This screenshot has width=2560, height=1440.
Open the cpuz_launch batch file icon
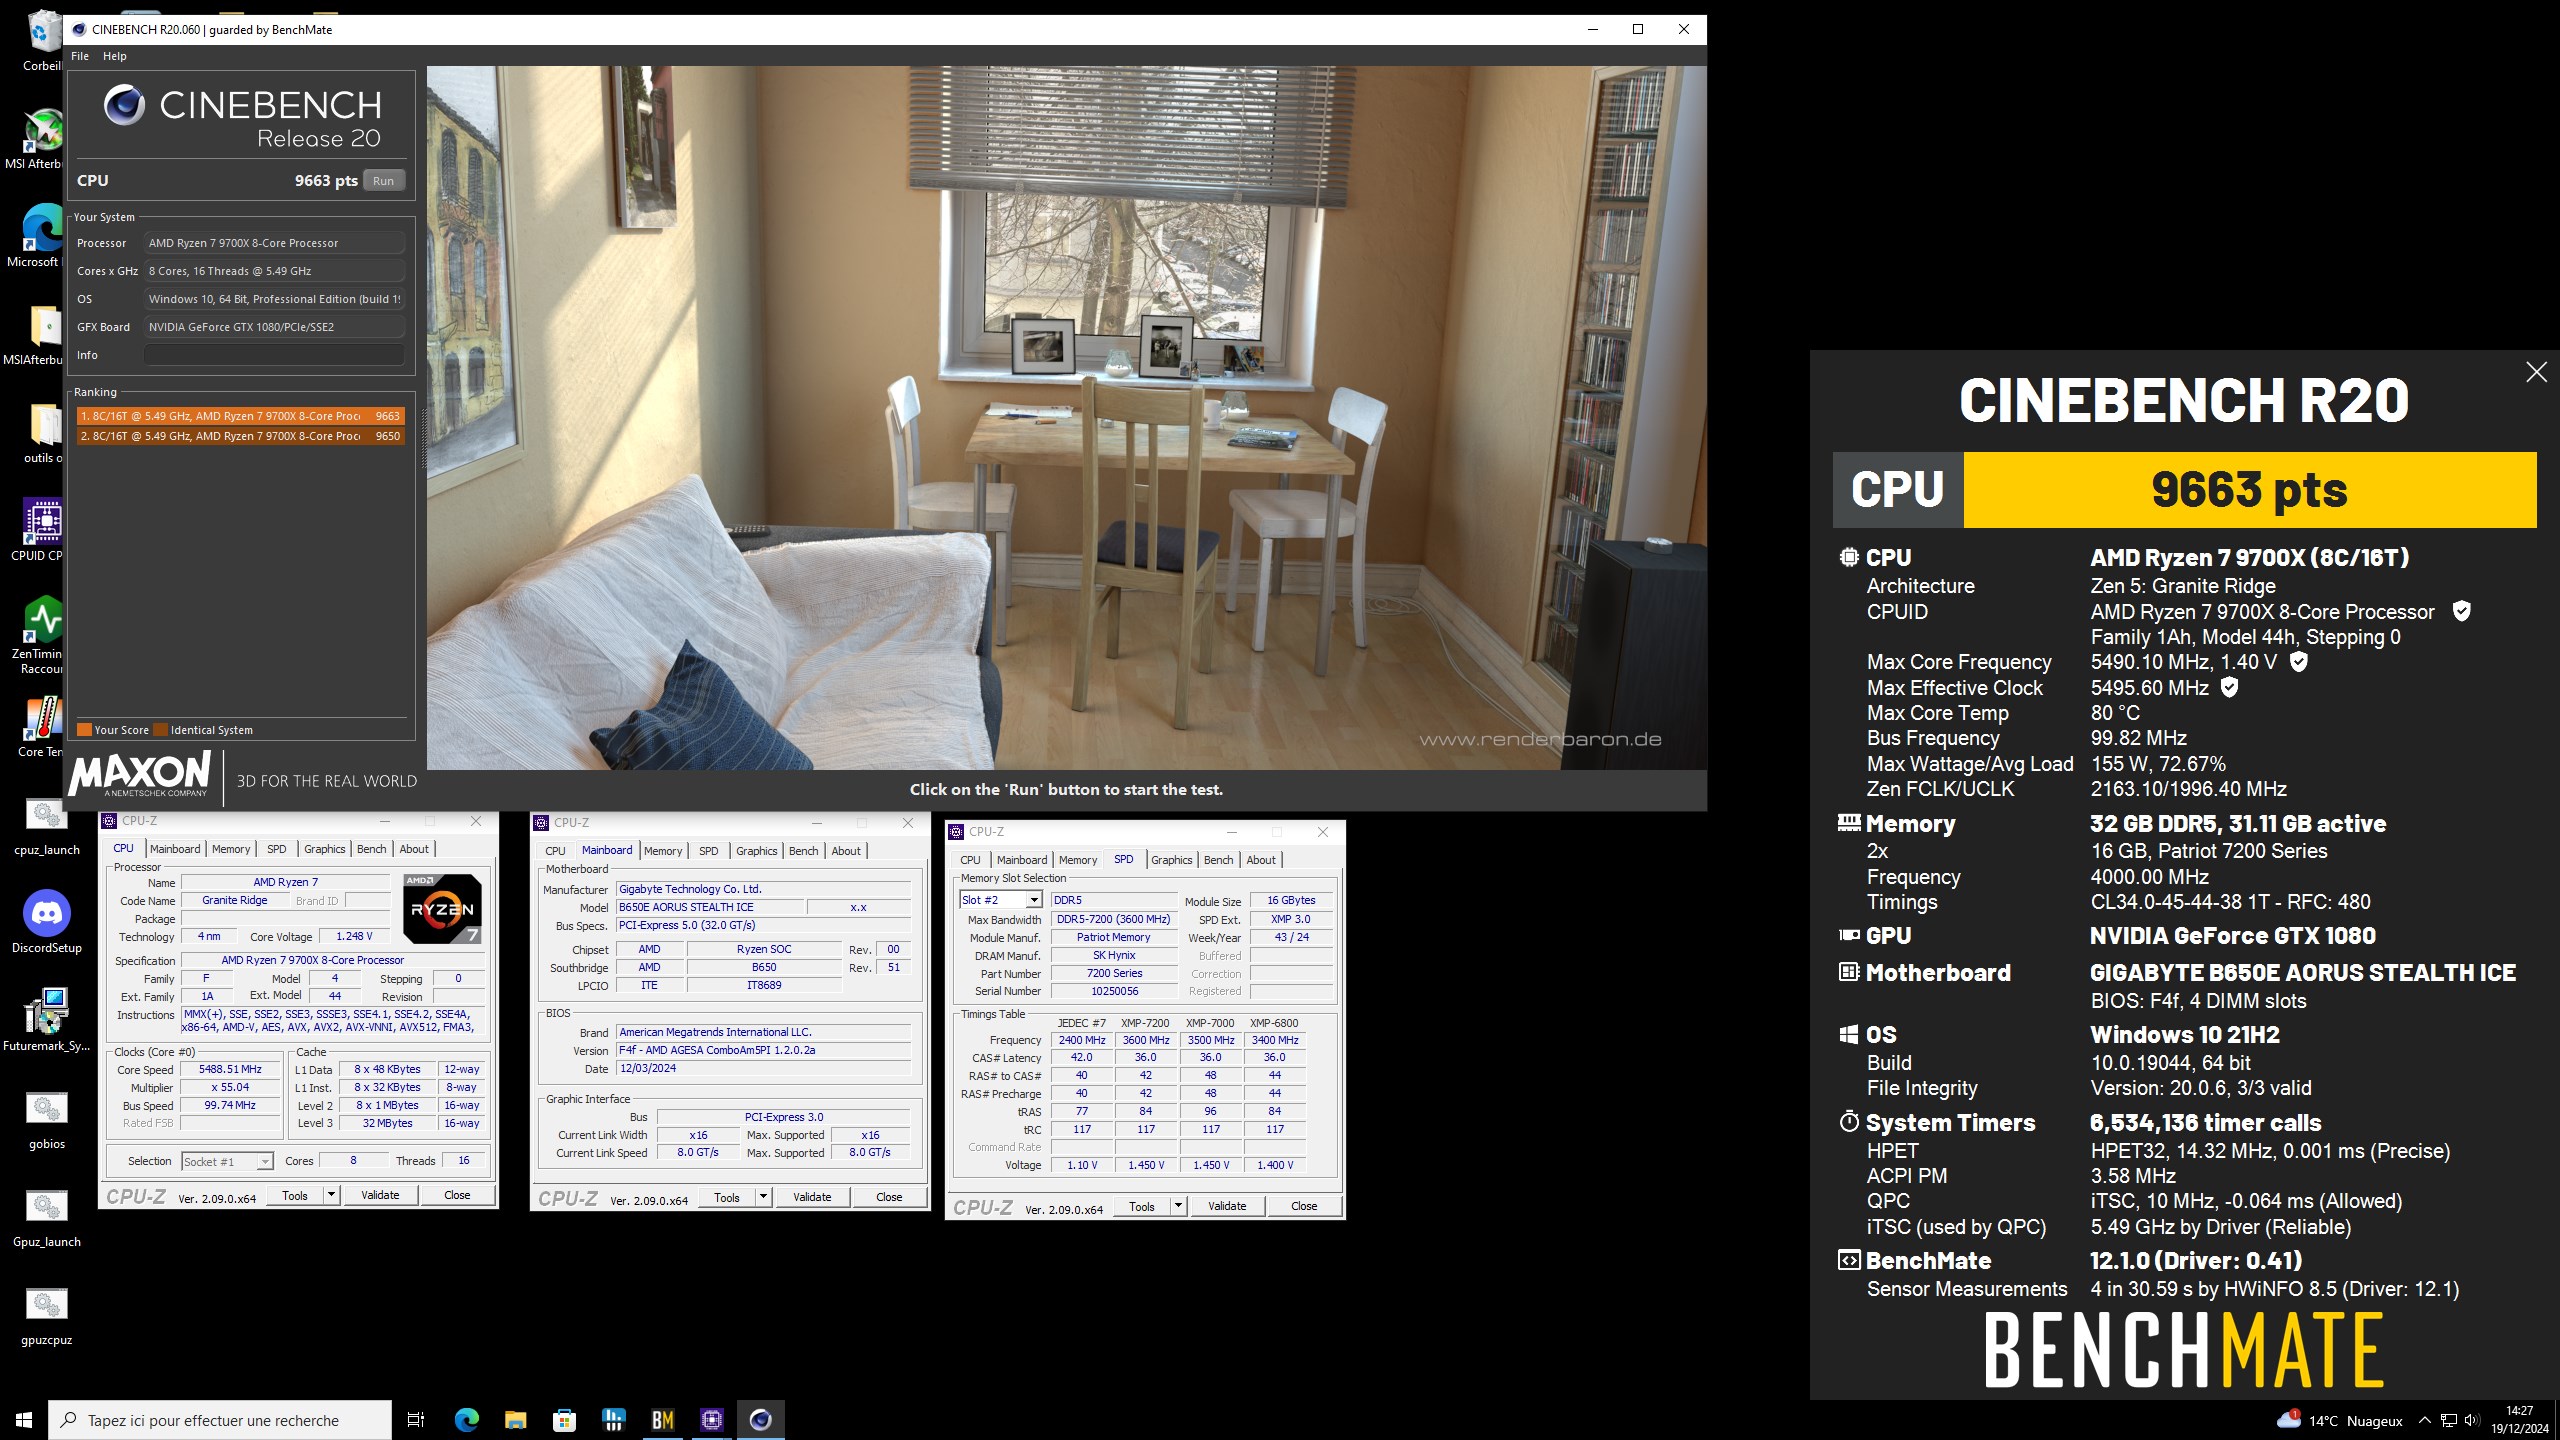pyautogui.click(x=47, y=826)
